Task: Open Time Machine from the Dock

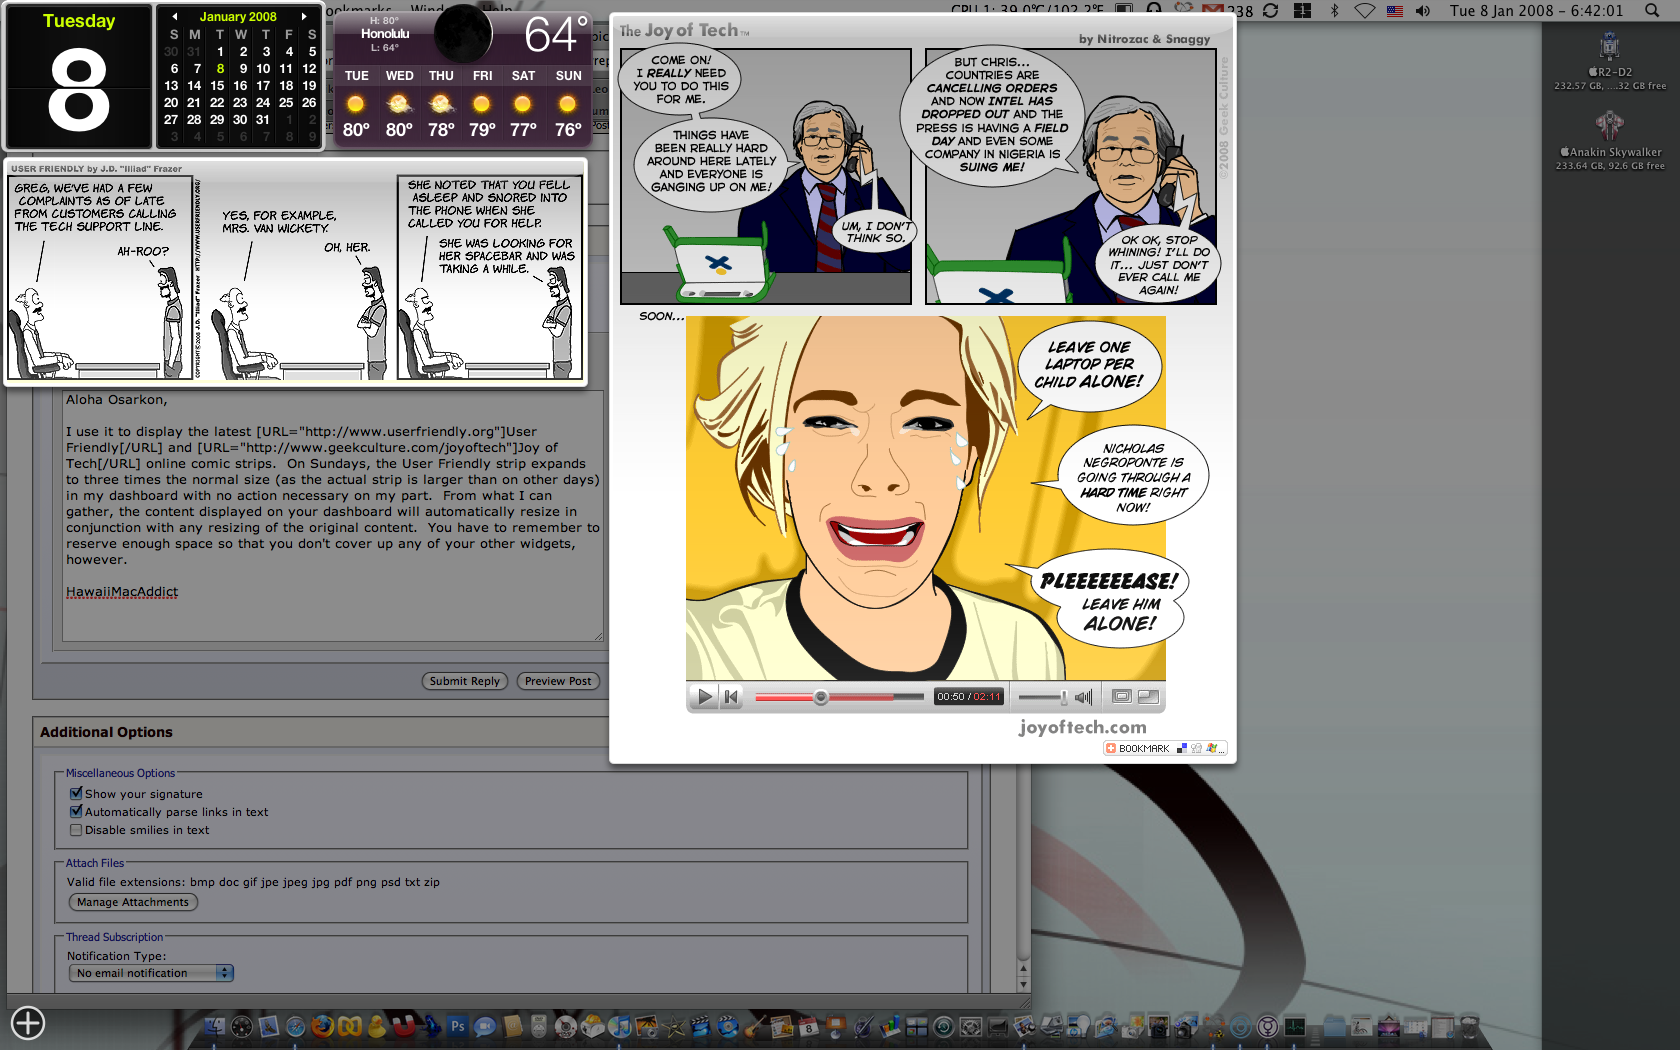Action: coord(944,1027)
